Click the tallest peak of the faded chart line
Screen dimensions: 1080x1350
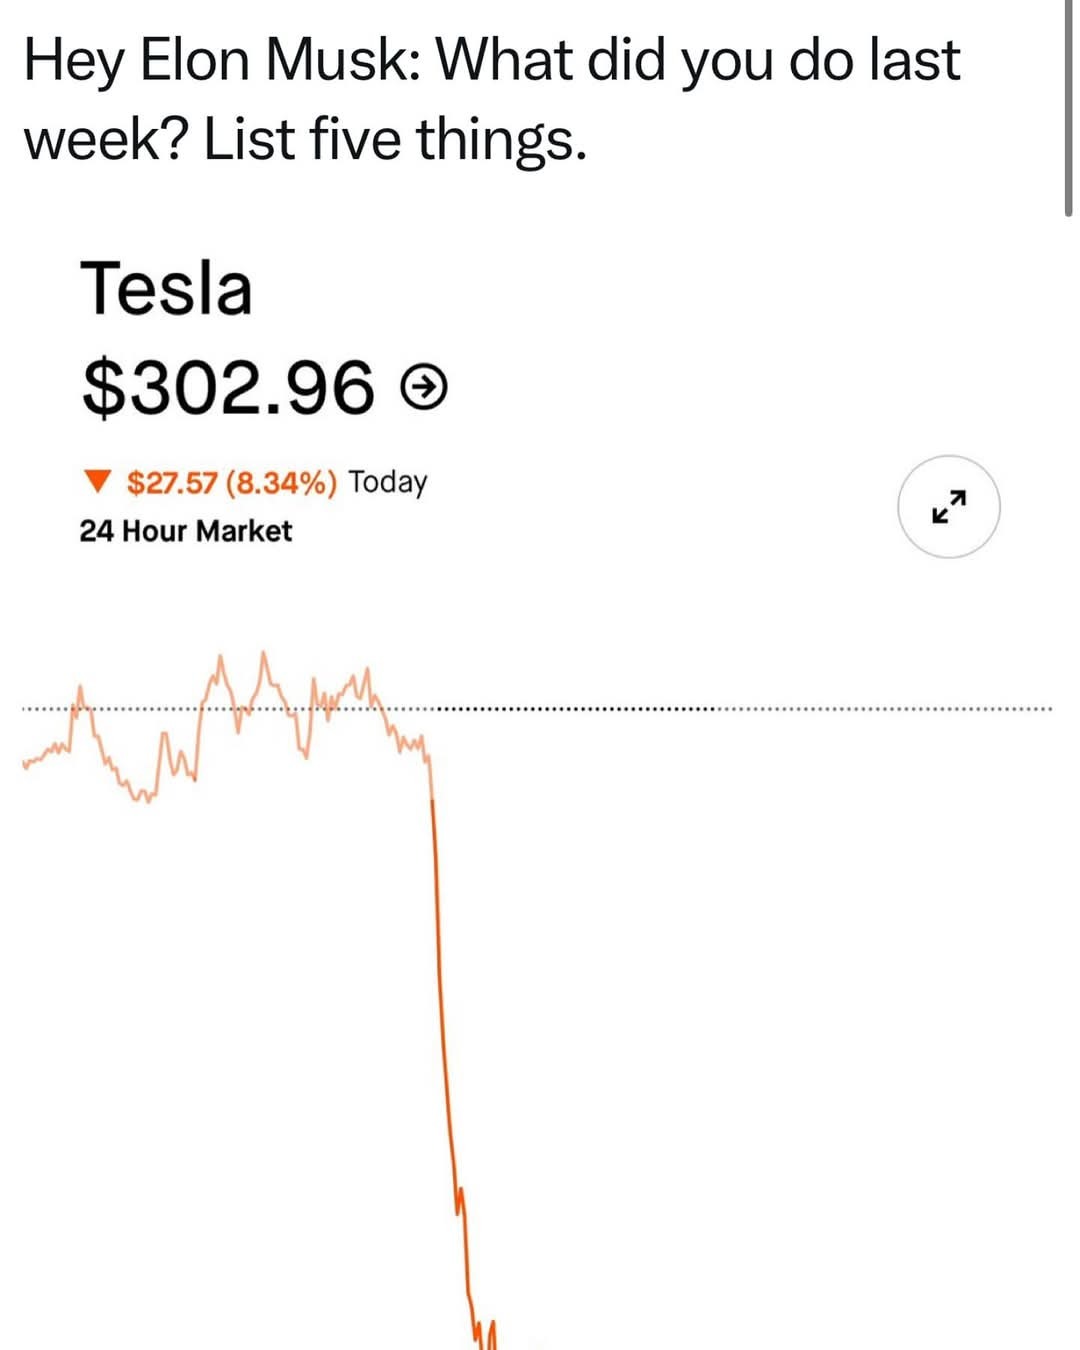click(x=264, y=654)
